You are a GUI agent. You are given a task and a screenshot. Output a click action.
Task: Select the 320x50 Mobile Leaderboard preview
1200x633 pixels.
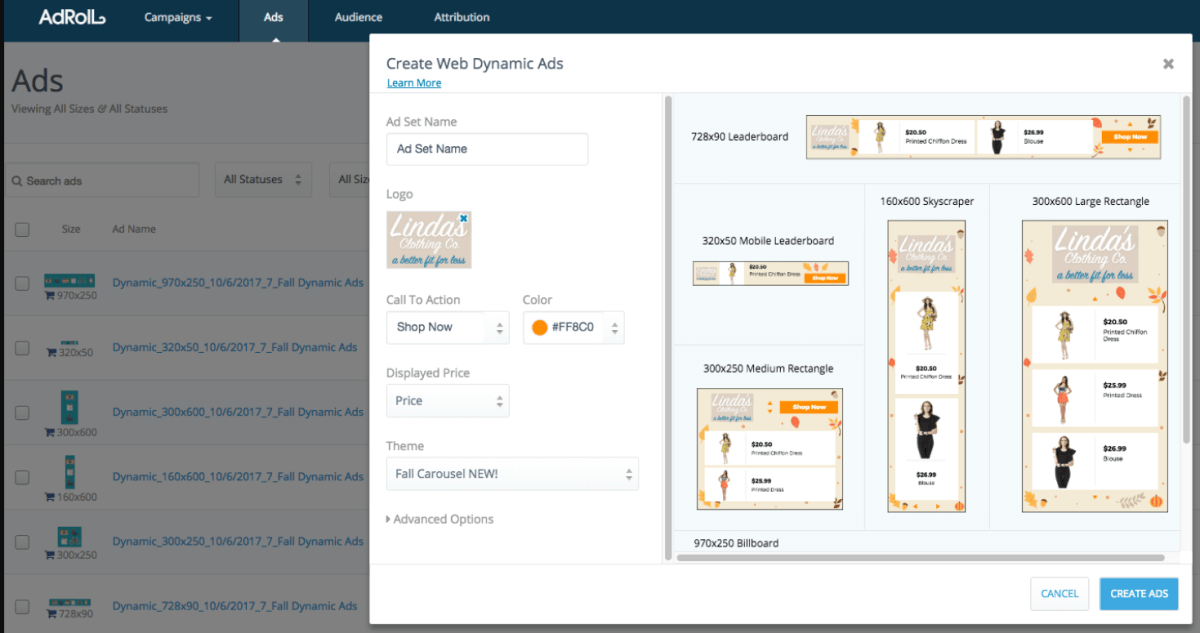click(770, 273)
